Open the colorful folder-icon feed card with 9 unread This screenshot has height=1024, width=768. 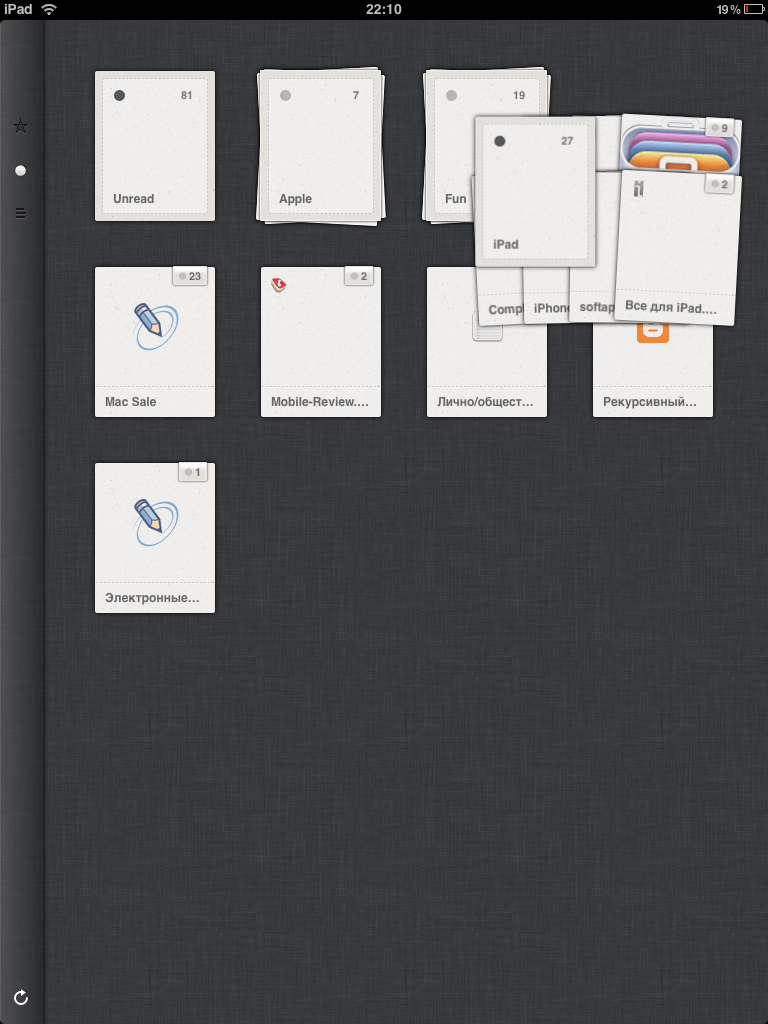(x=679, y=144)
